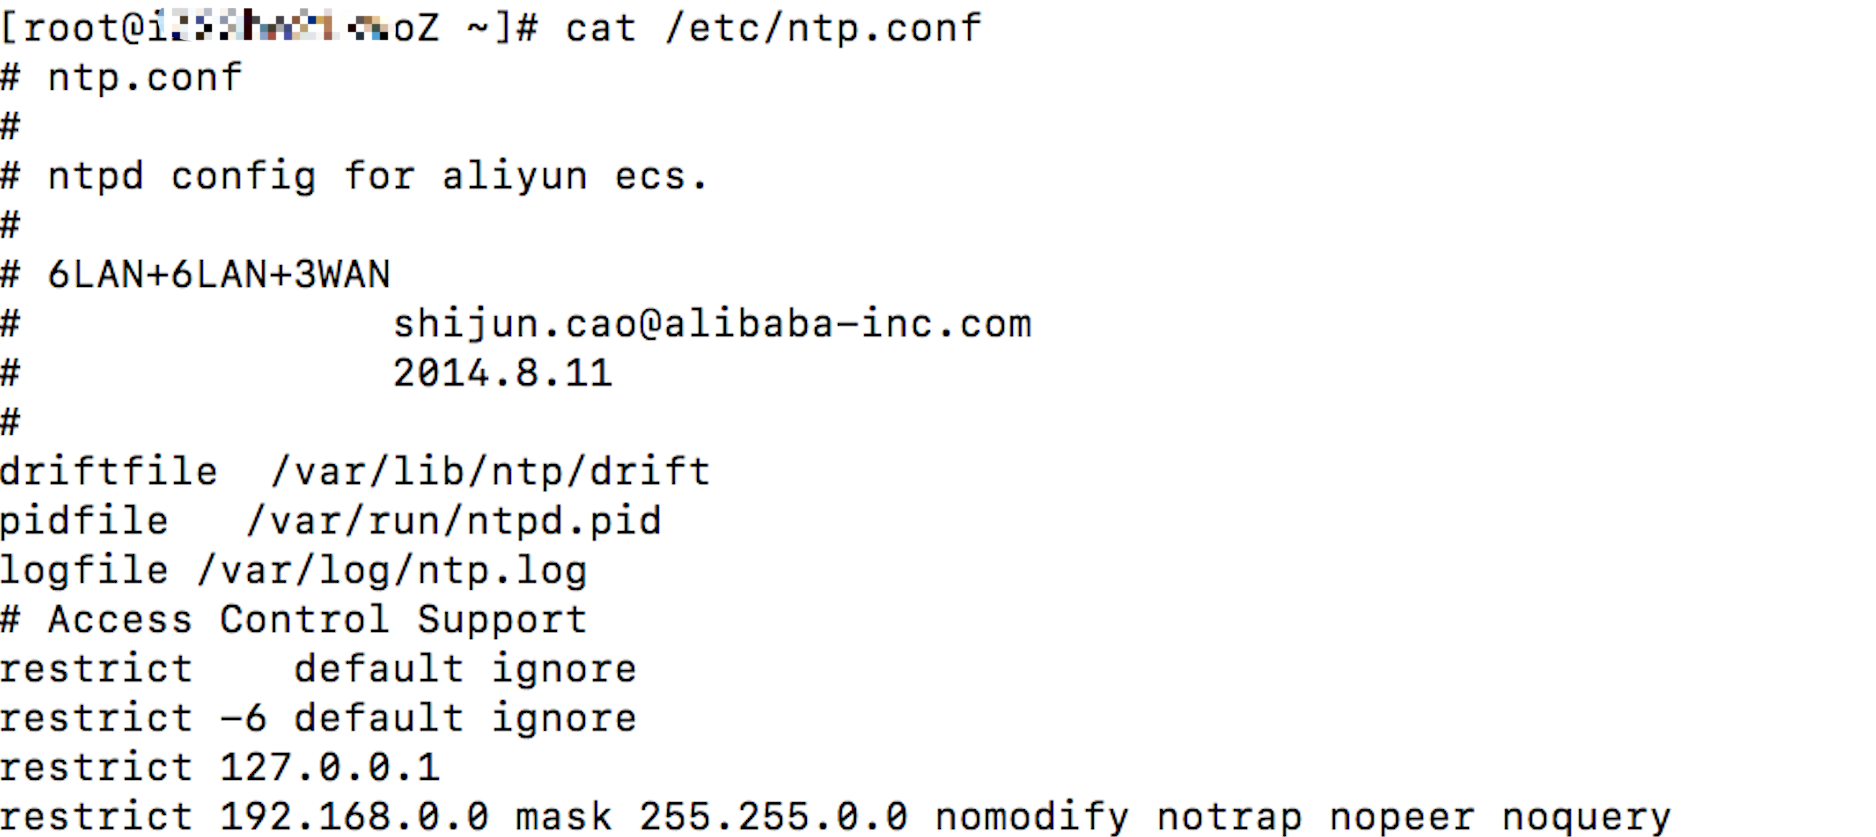Click the '-6' option in restrict line

[x=243, y=718]
